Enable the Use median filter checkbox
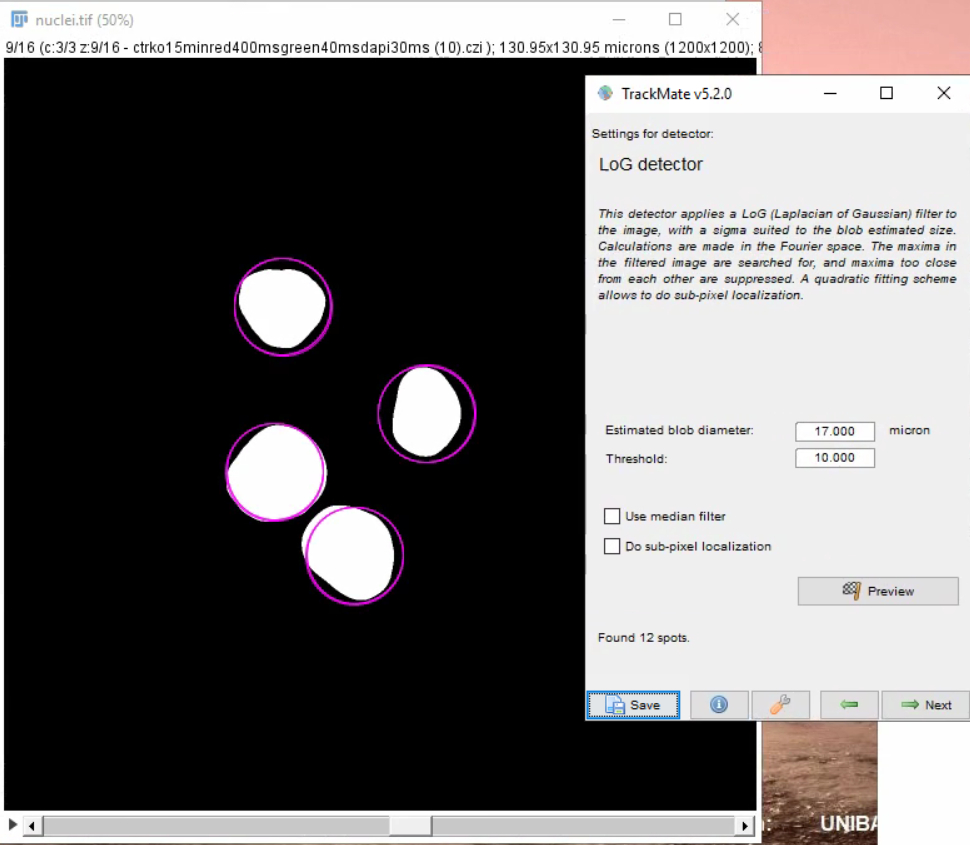 pyautogui.click(x=612, y=516)
